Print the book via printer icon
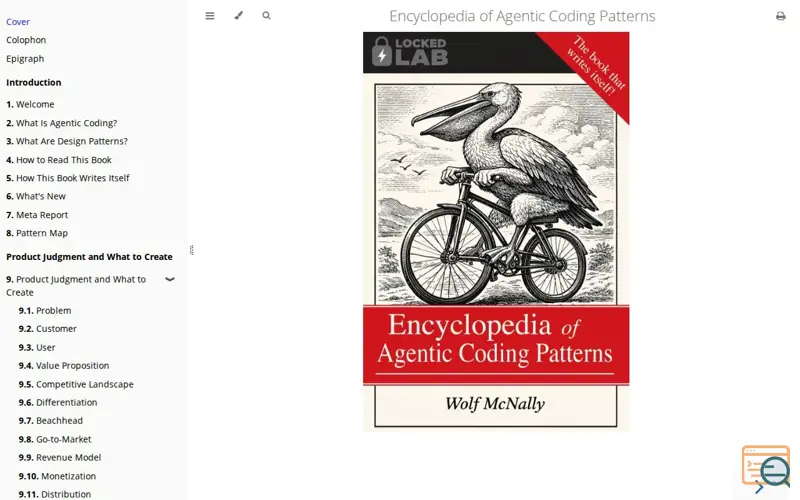 [x=781, y=16]
